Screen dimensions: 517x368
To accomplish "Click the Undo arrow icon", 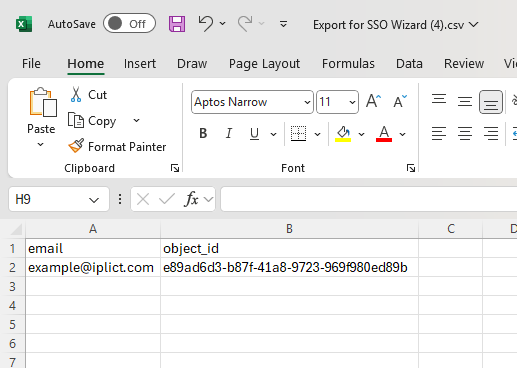I will (206, 24).
